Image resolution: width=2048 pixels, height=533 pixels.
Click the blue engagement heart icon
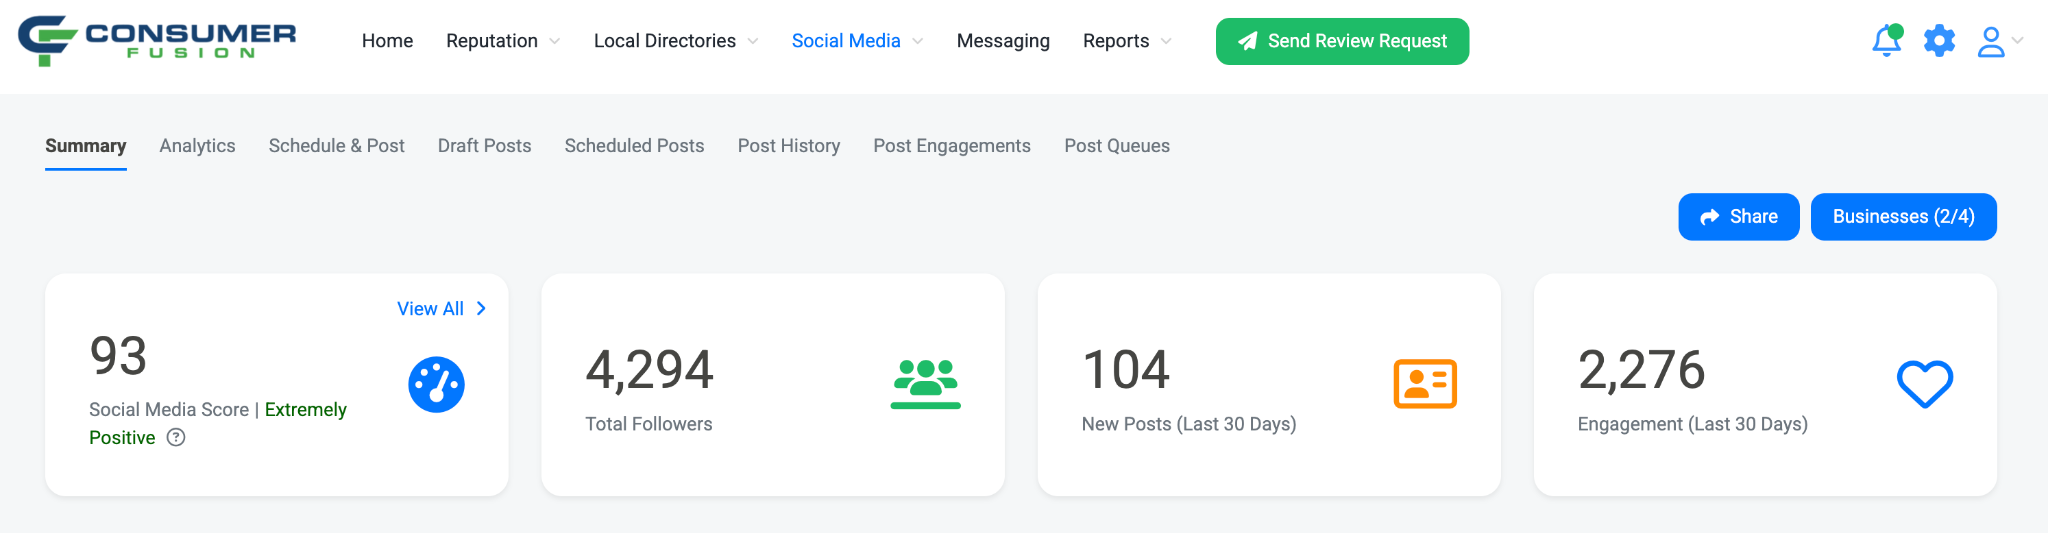(x=1925, y=384)
